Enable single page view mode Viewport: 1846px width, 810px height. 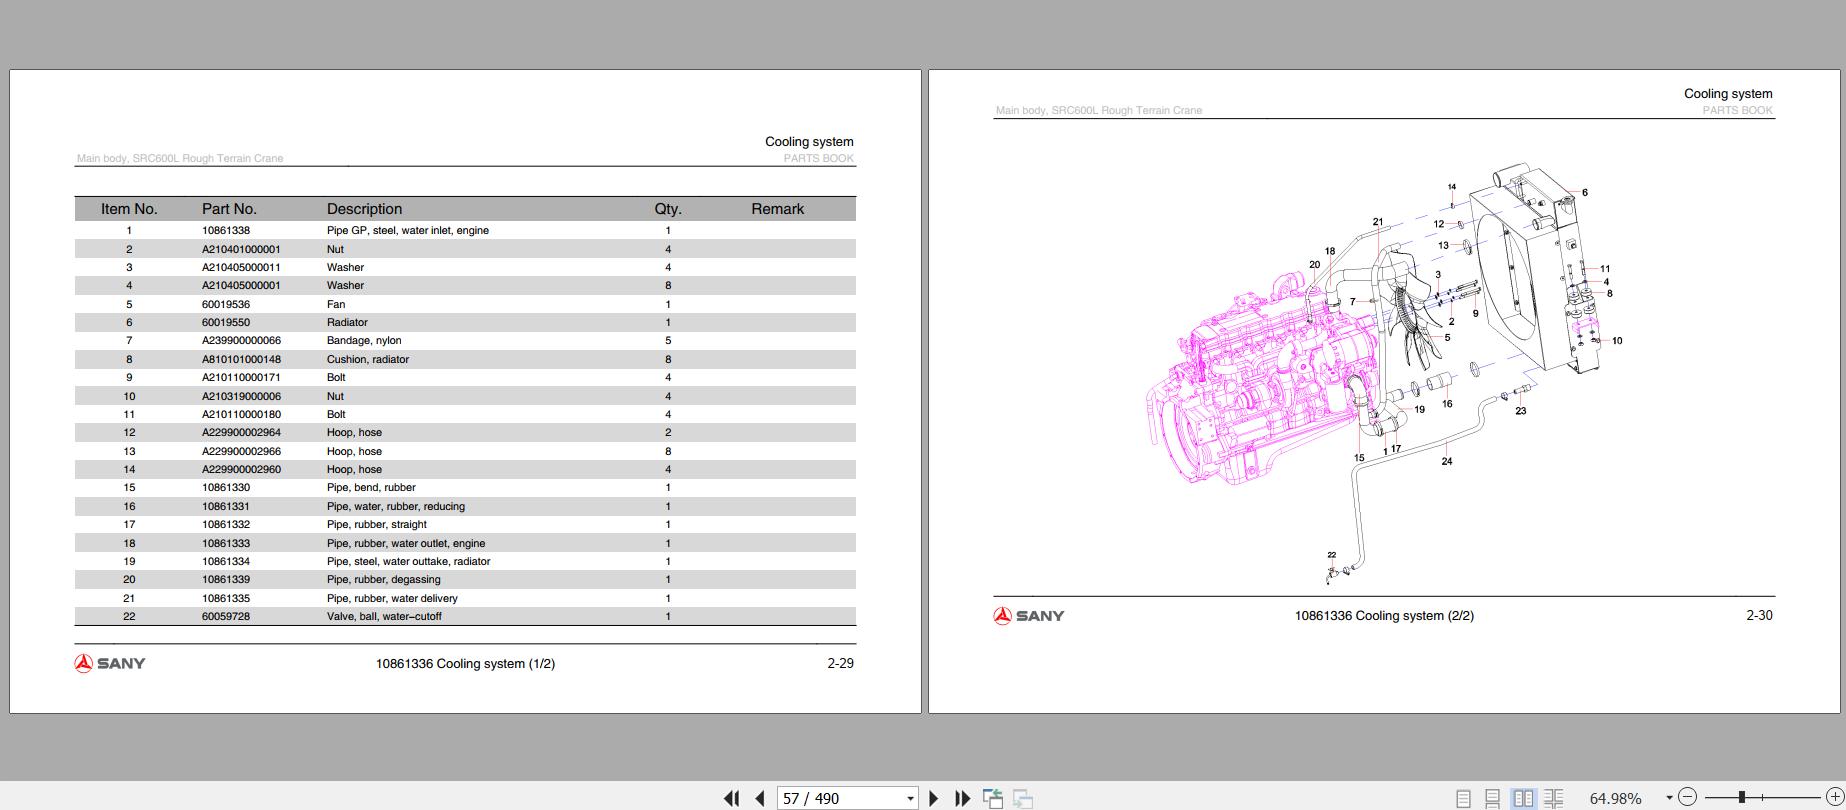click(x=1463, y=798)
